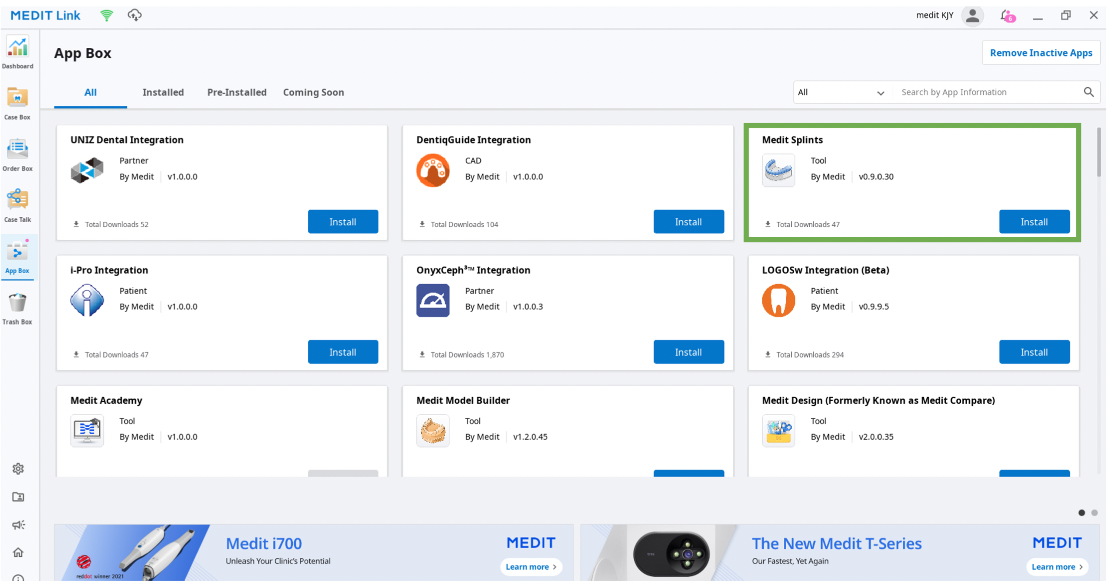Open the Coming Soon tab
Image resolution: width=1109 pixels, height=585 pixels.
tap(313, 92)
